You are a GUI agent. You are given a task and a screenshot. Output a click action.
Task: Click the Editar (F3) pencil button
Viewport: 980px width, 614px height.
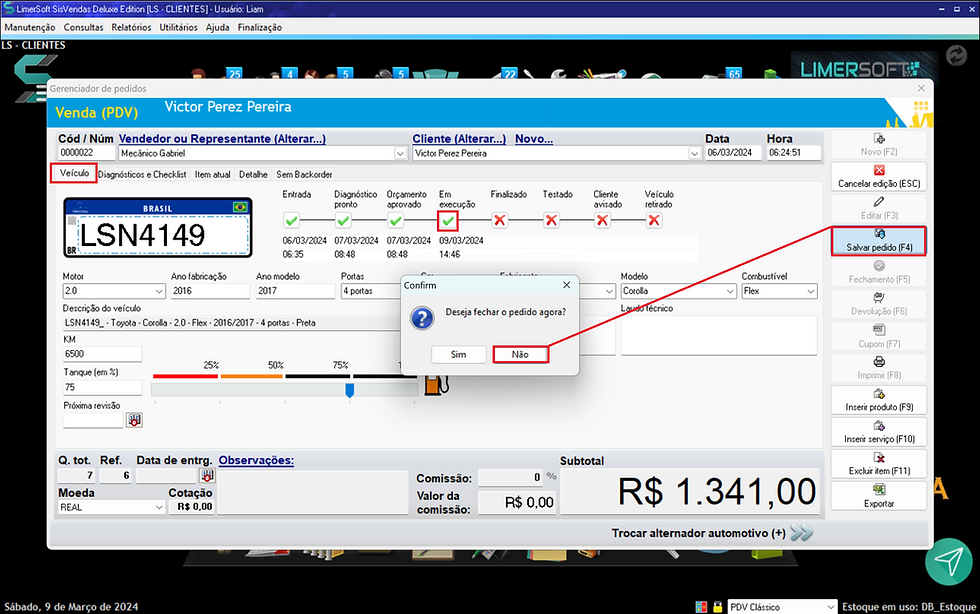[x=878, y=208]
